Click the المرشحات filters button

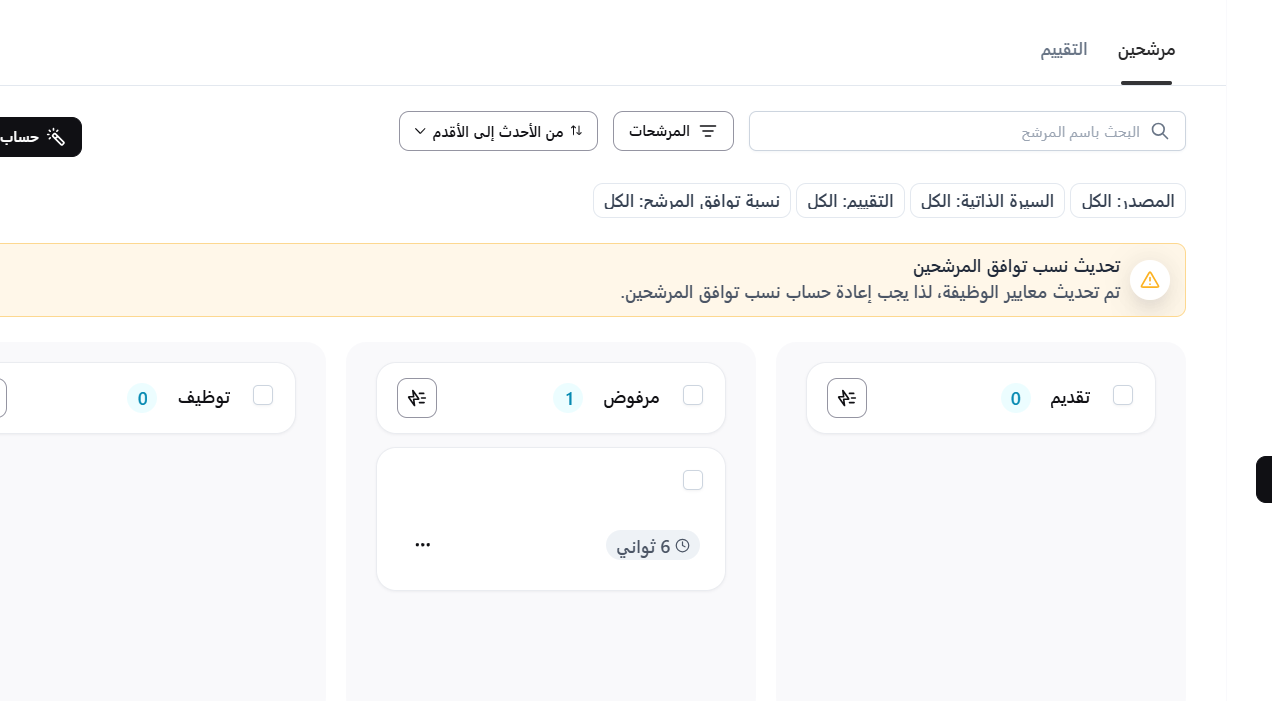673,131
